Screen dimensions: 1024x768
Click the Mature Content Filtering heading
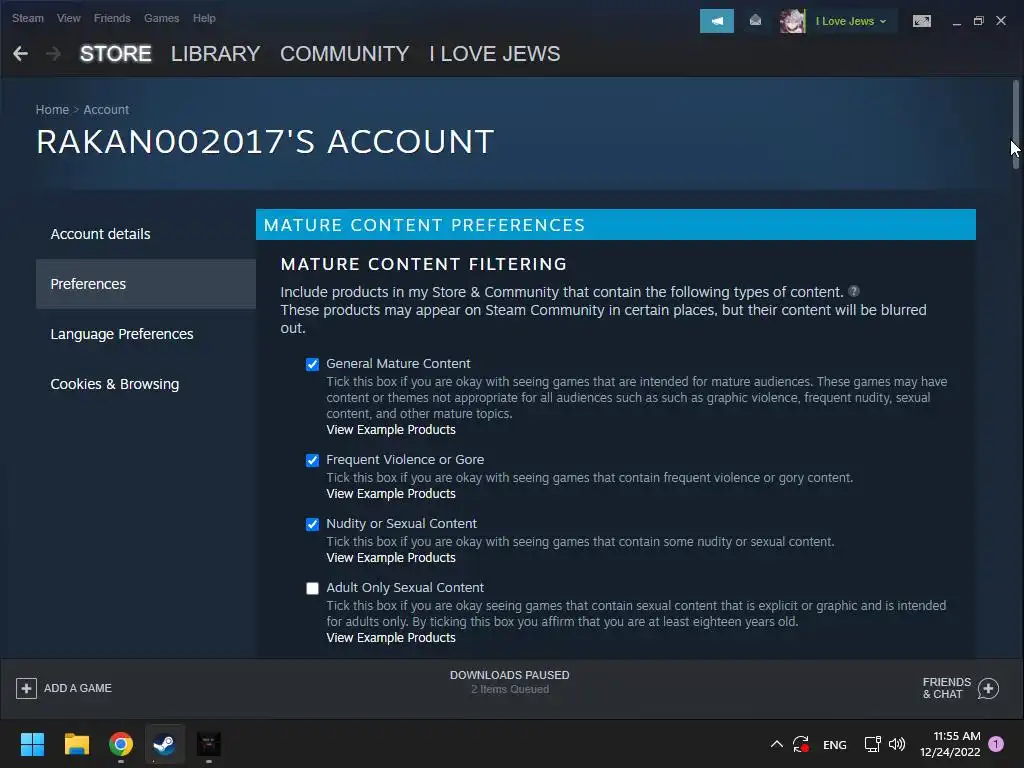pos(424,264)
